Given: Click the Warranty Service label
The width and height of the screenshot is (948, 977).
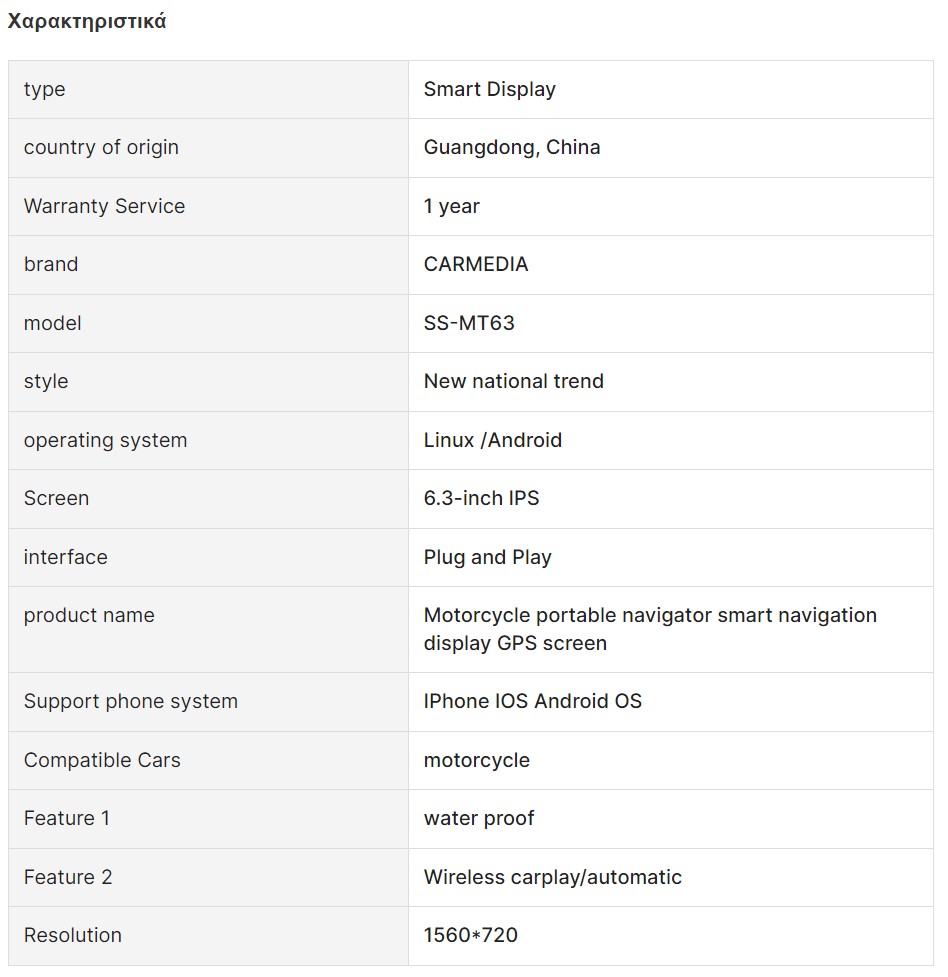Looking at the screenshot, I should 104,206.
